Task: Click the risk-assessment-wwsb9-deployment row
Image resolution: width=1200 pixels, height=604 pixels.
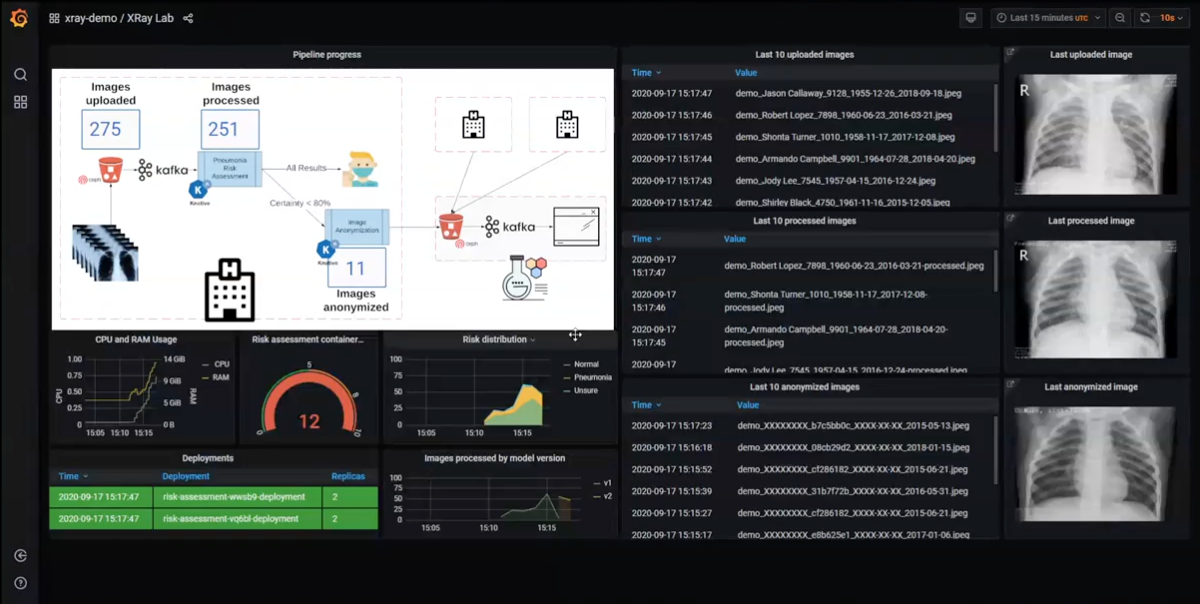Action: [214, 497]
